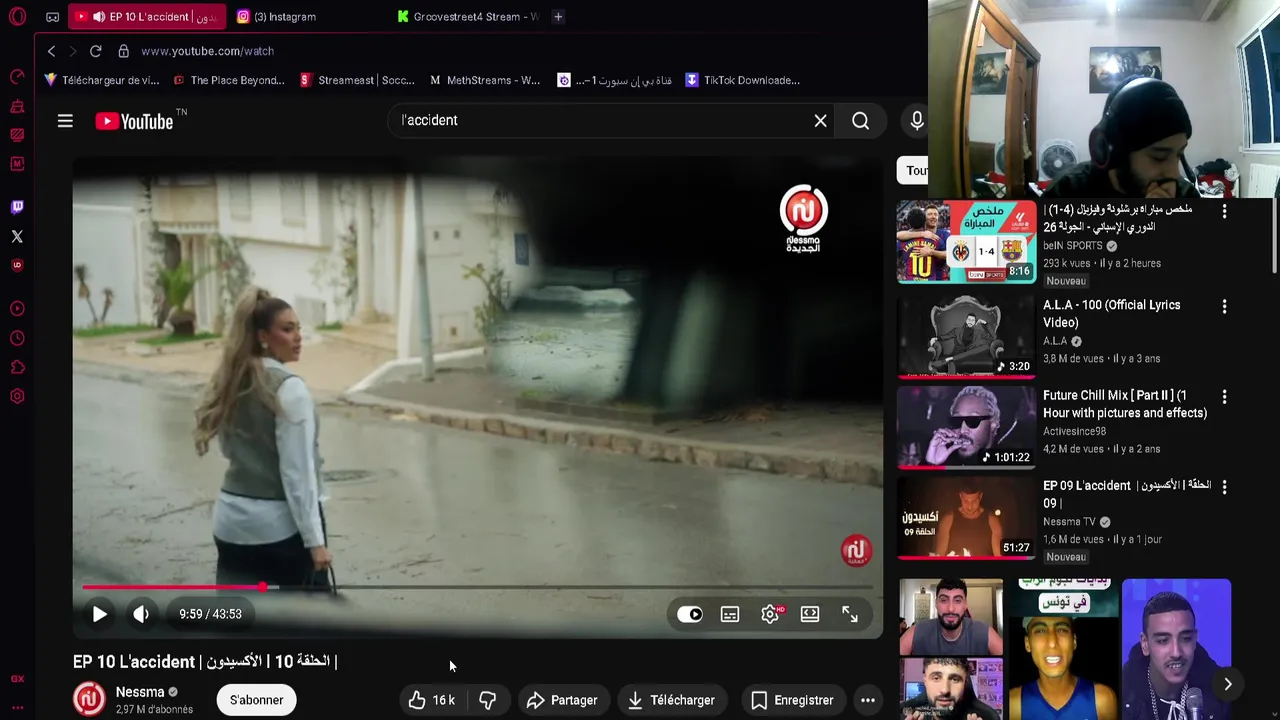
Task: Mute the video with speaker icon
Action: pyautogui.click(x=141, y=614)
